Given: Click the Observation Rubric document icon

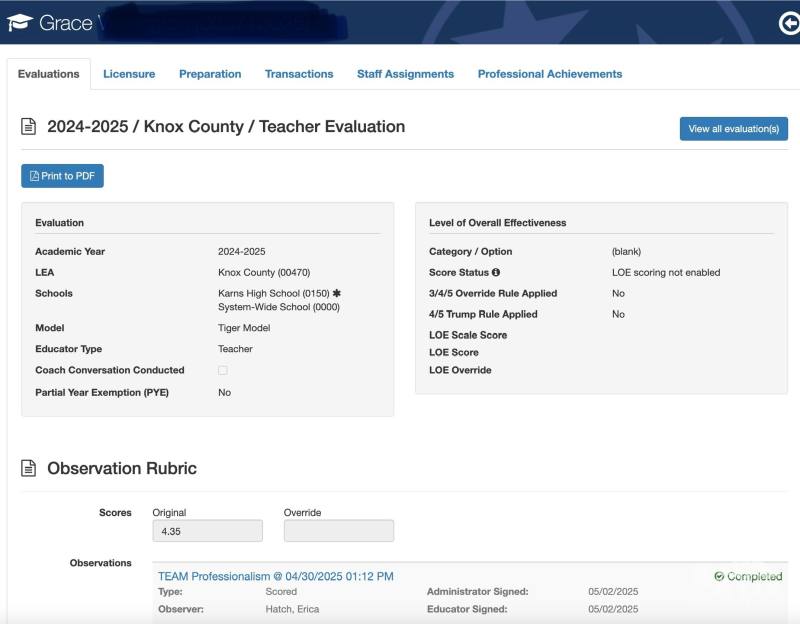Looking at the screenshot, I should [x=29, y=468].
